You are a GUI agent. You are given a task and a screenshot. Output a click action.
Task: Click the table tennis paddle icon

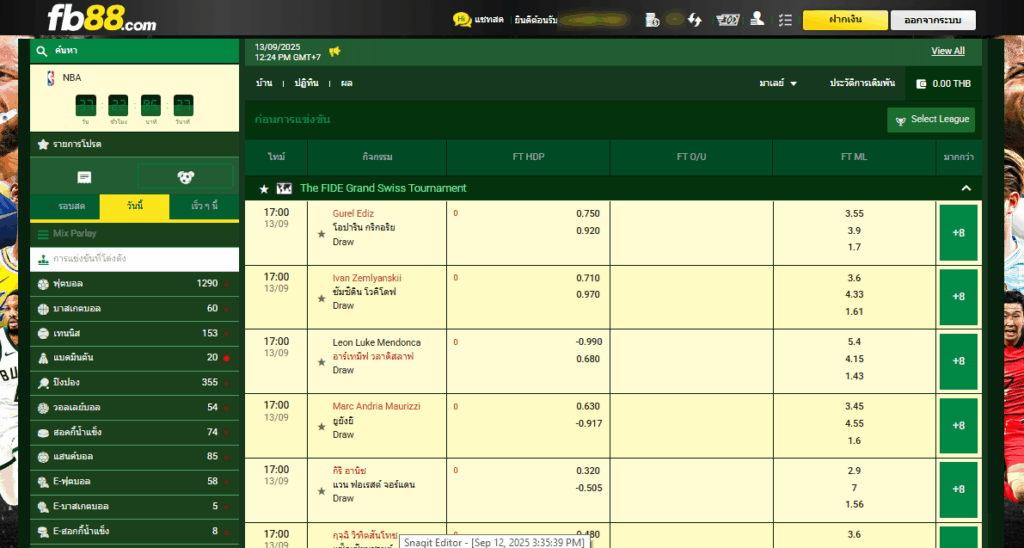point(43,383)
